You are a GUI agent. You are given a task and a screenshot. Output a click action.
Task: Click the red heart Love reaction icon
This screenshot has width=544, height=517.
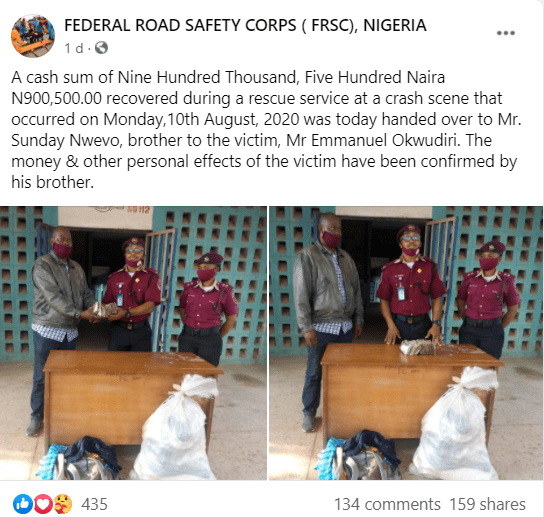(x=43, y=504)
